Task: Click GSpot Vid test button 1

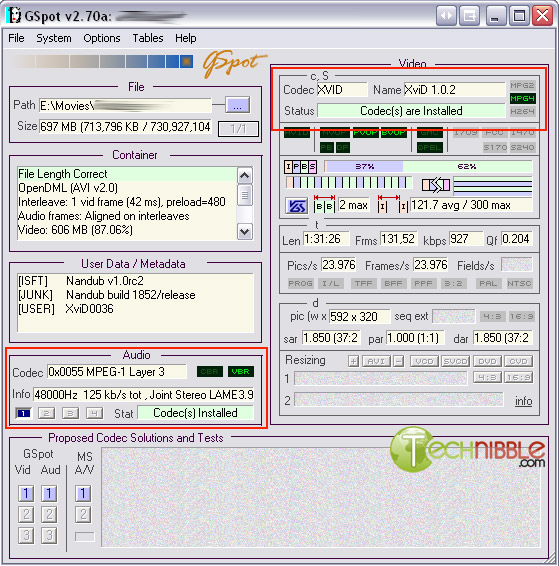Action: 26,493
